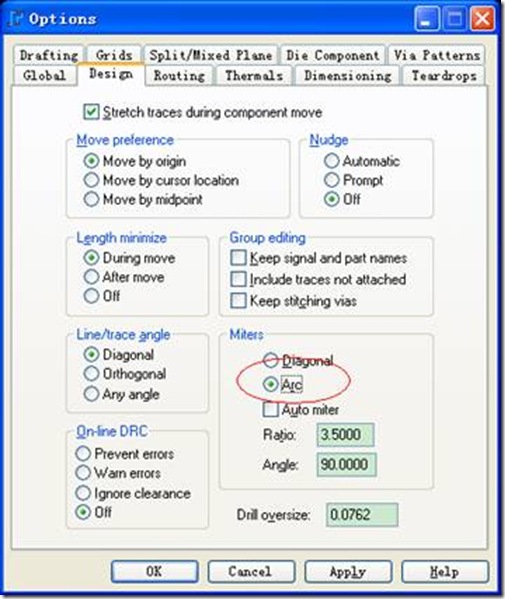Click the Cancel button
The image size is (505, 599).
click(251, 572)
